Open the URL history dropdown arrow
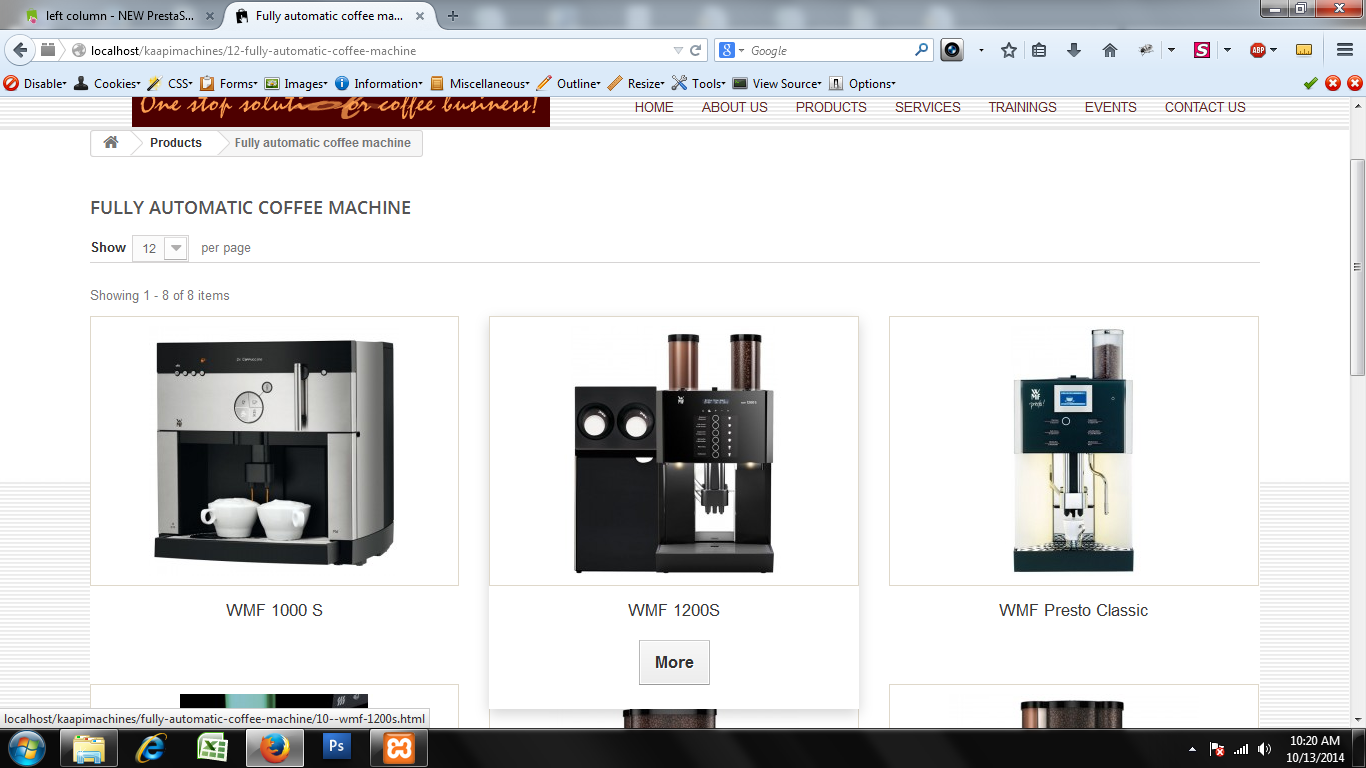The image size is (1366, 768). (x=678, y=50)
